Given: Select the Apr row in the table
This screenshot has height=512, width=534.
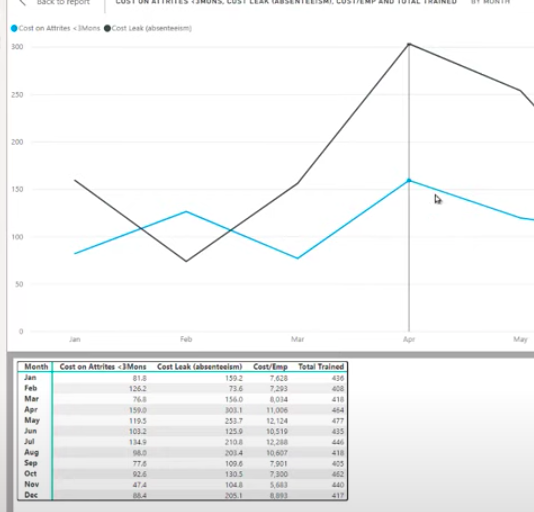Looking at the screenshot, I should coord(183,410).
